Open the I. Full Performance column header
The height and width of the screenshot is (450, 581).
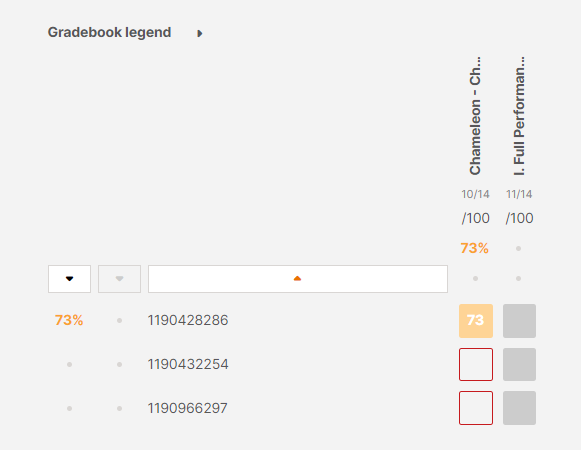coord(519,116)
